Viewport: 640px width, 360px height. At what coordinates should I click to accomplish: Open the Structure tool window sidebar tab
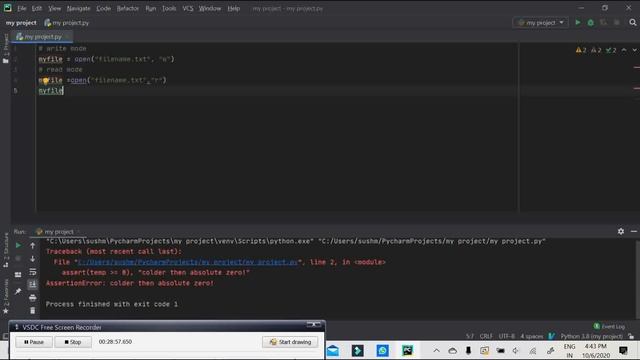(x=6, y=249)
